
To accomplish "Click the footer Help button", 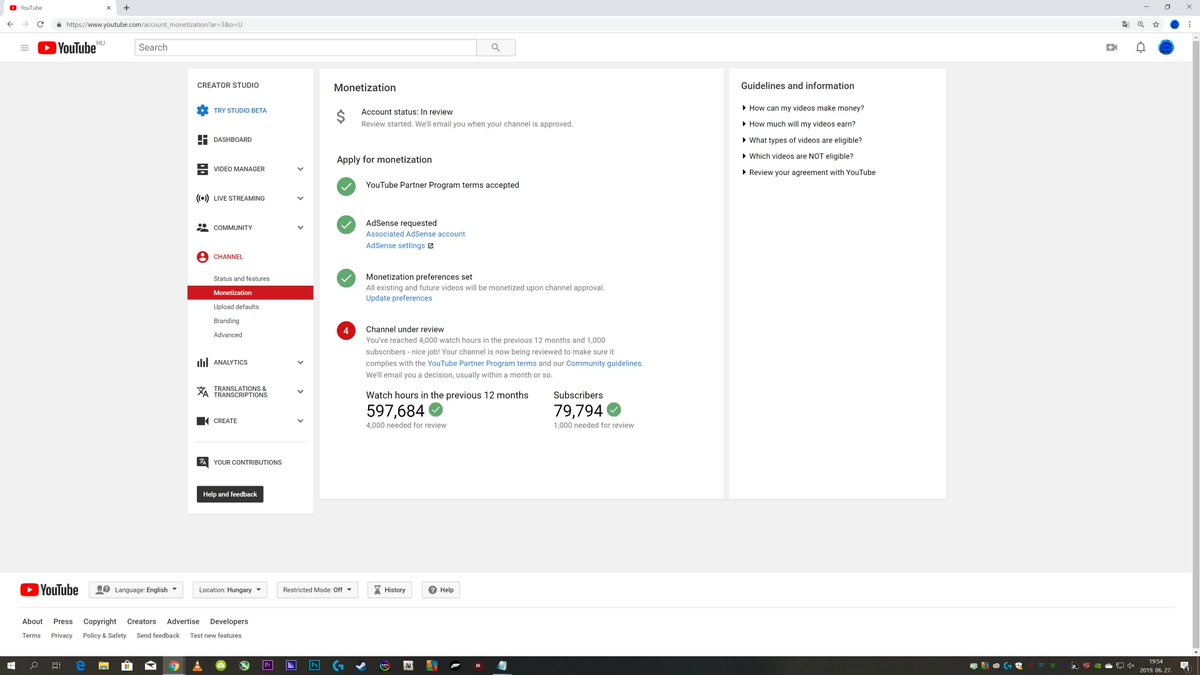I will (441, 590).
